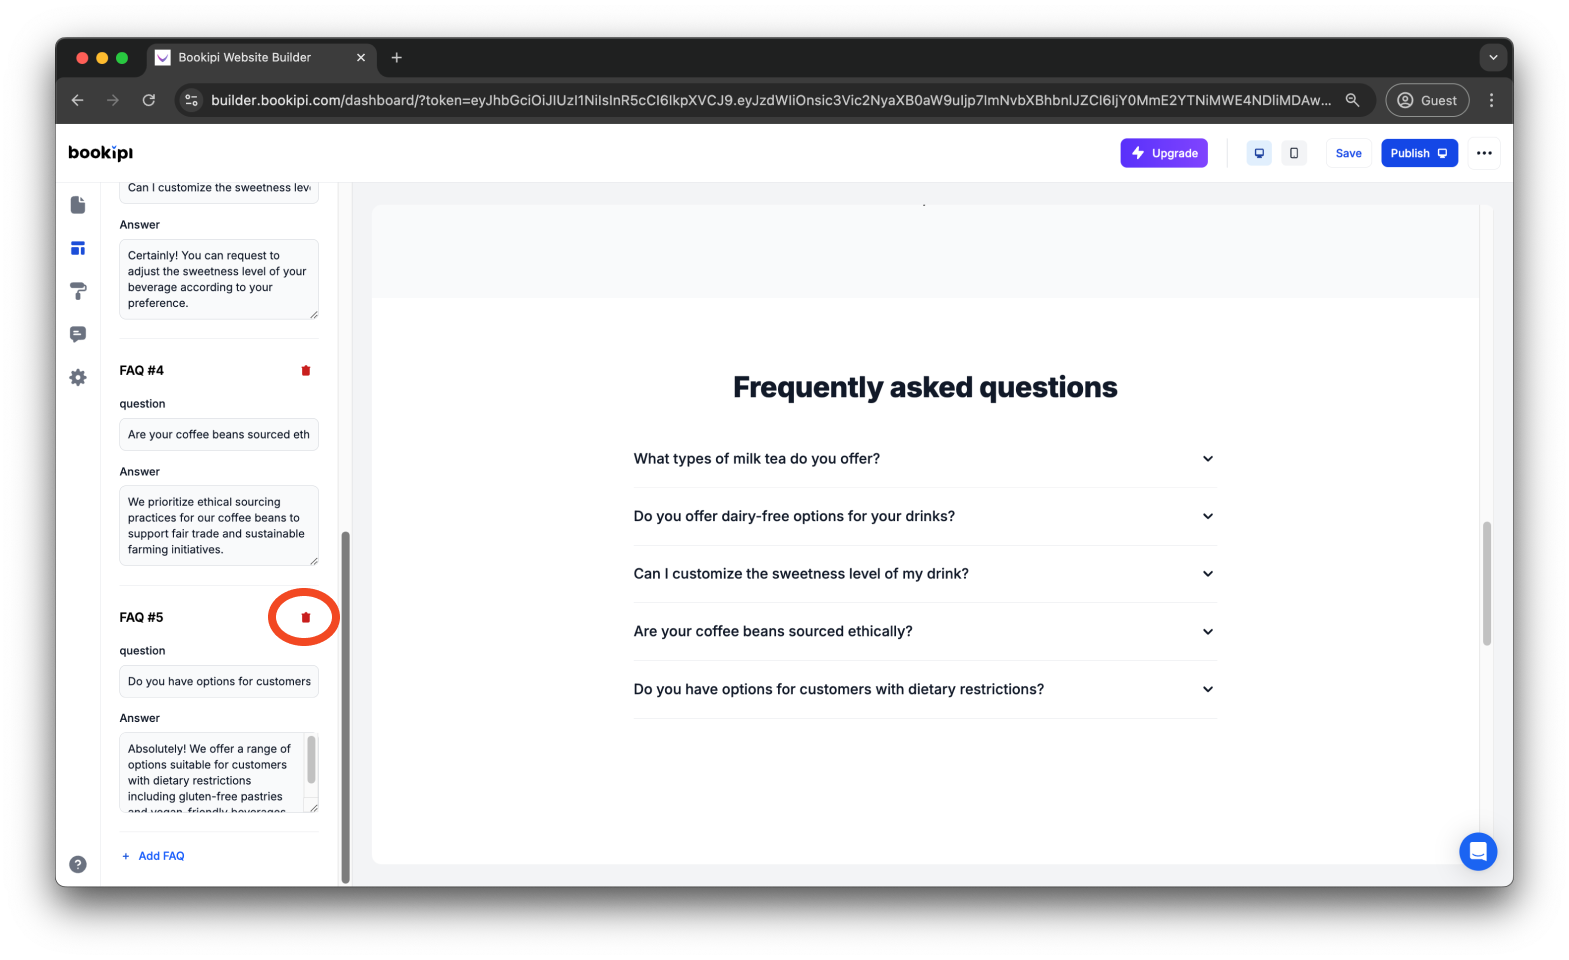Viewport: 1569px width, 960px height.
Task: Switch to desktop preview mode
Action: tap(1258, 153)
